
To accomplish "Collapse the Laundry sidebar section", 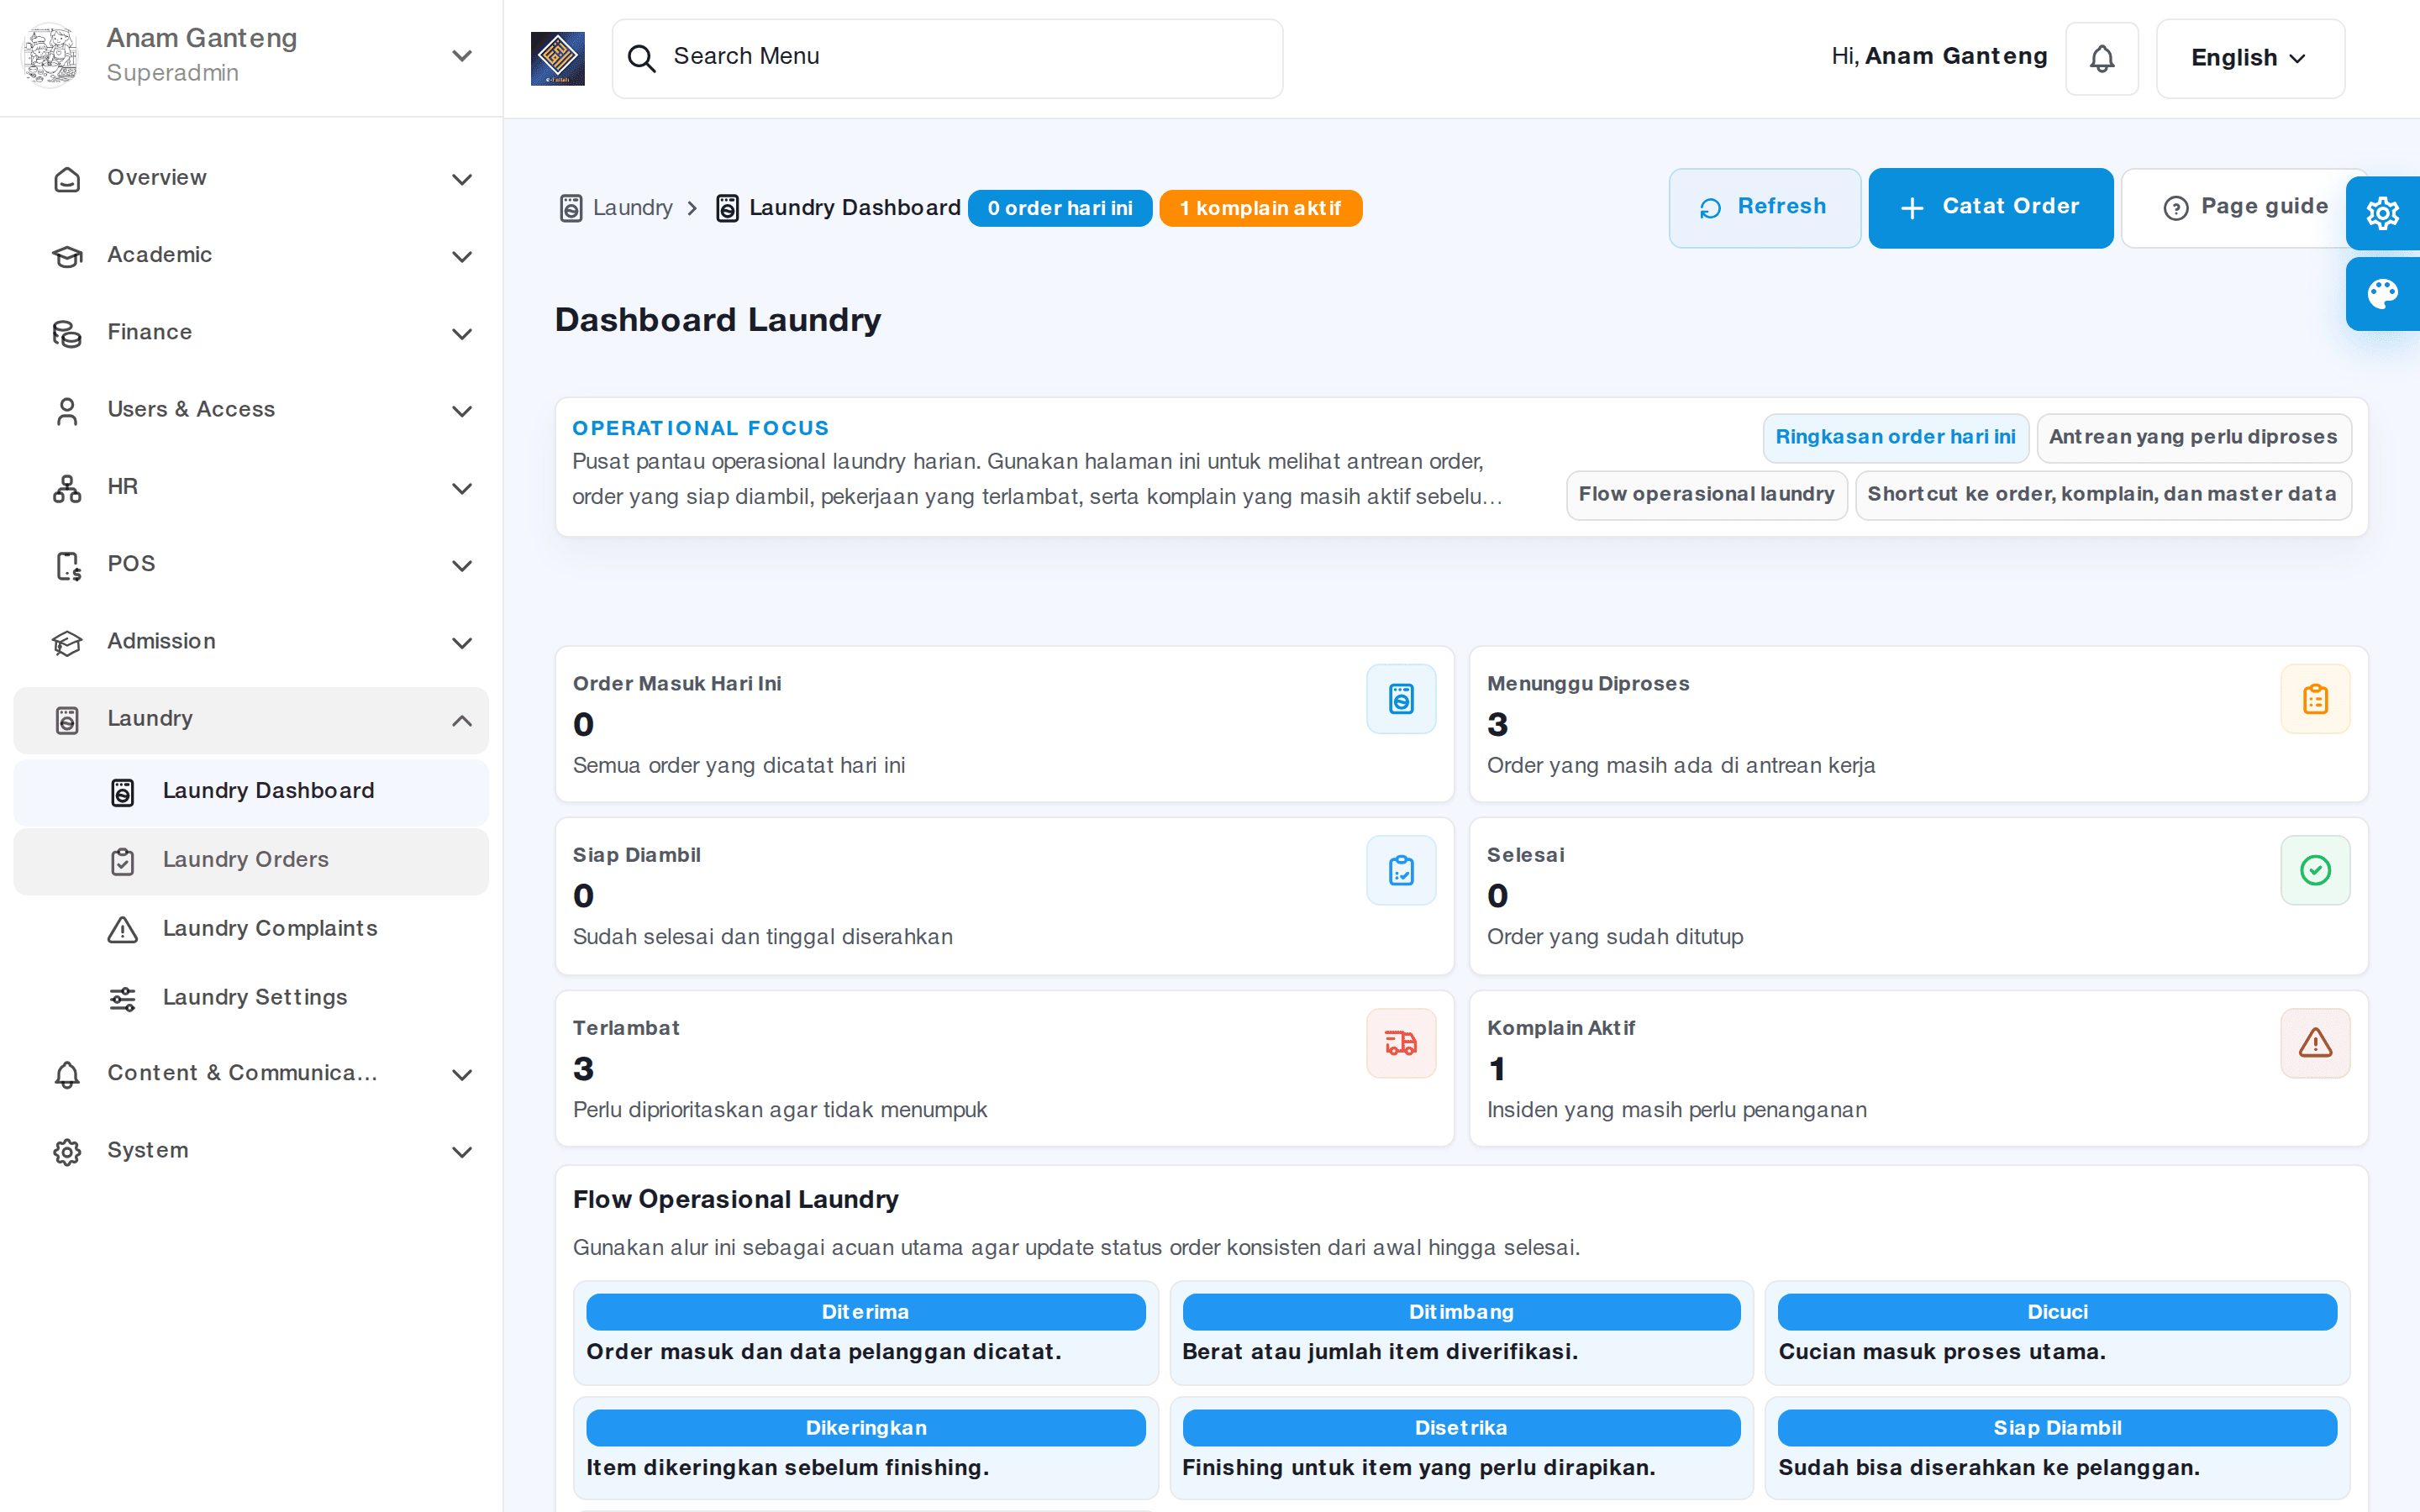I will [251, 719].
